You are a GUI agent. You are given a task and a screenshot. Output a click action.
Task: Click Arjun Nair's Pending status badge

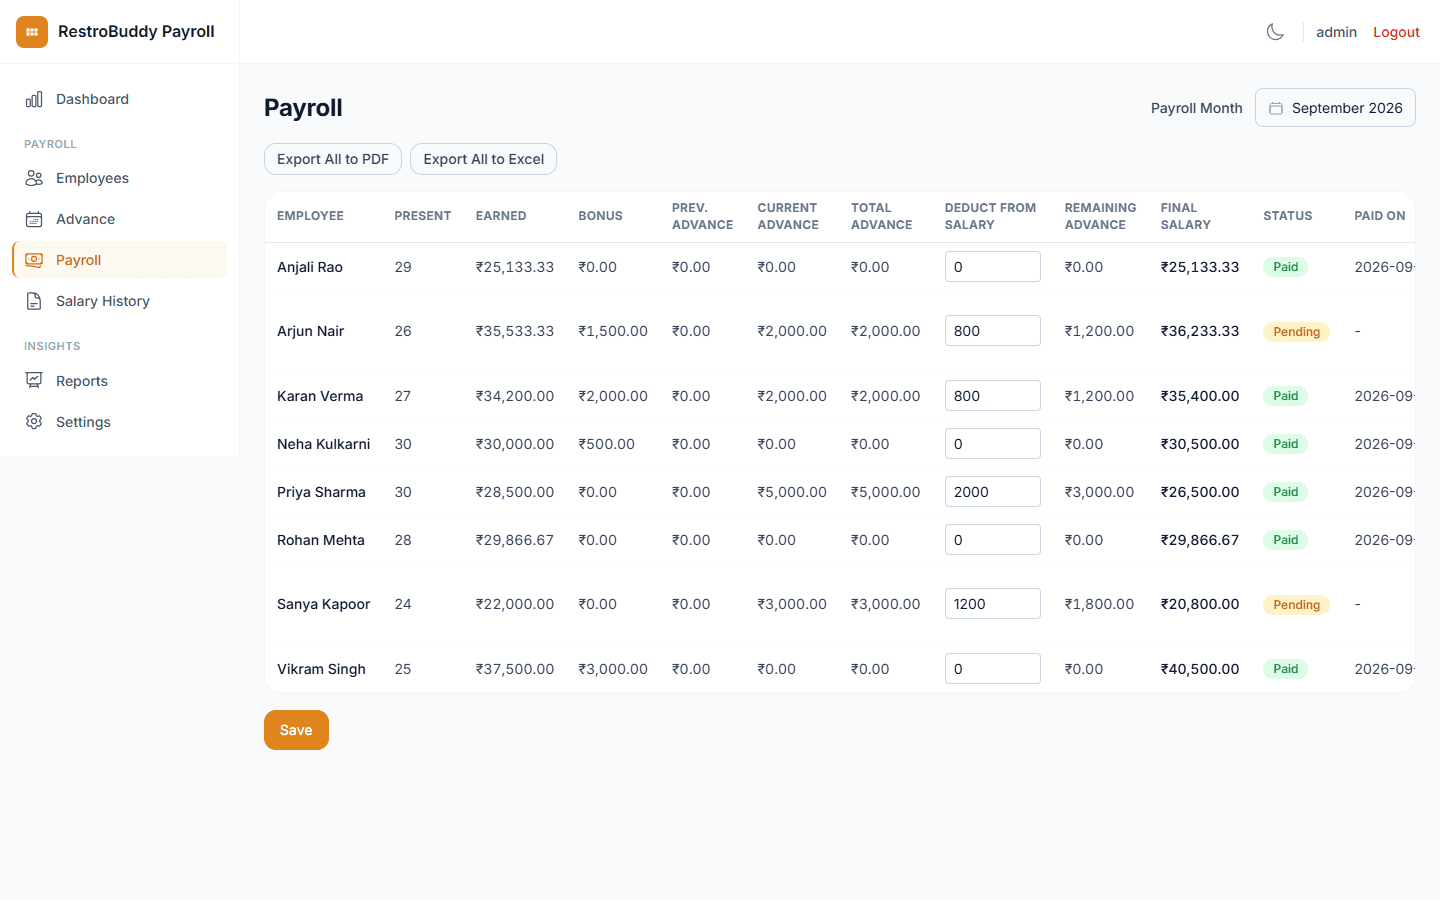tap(1296, 332)
